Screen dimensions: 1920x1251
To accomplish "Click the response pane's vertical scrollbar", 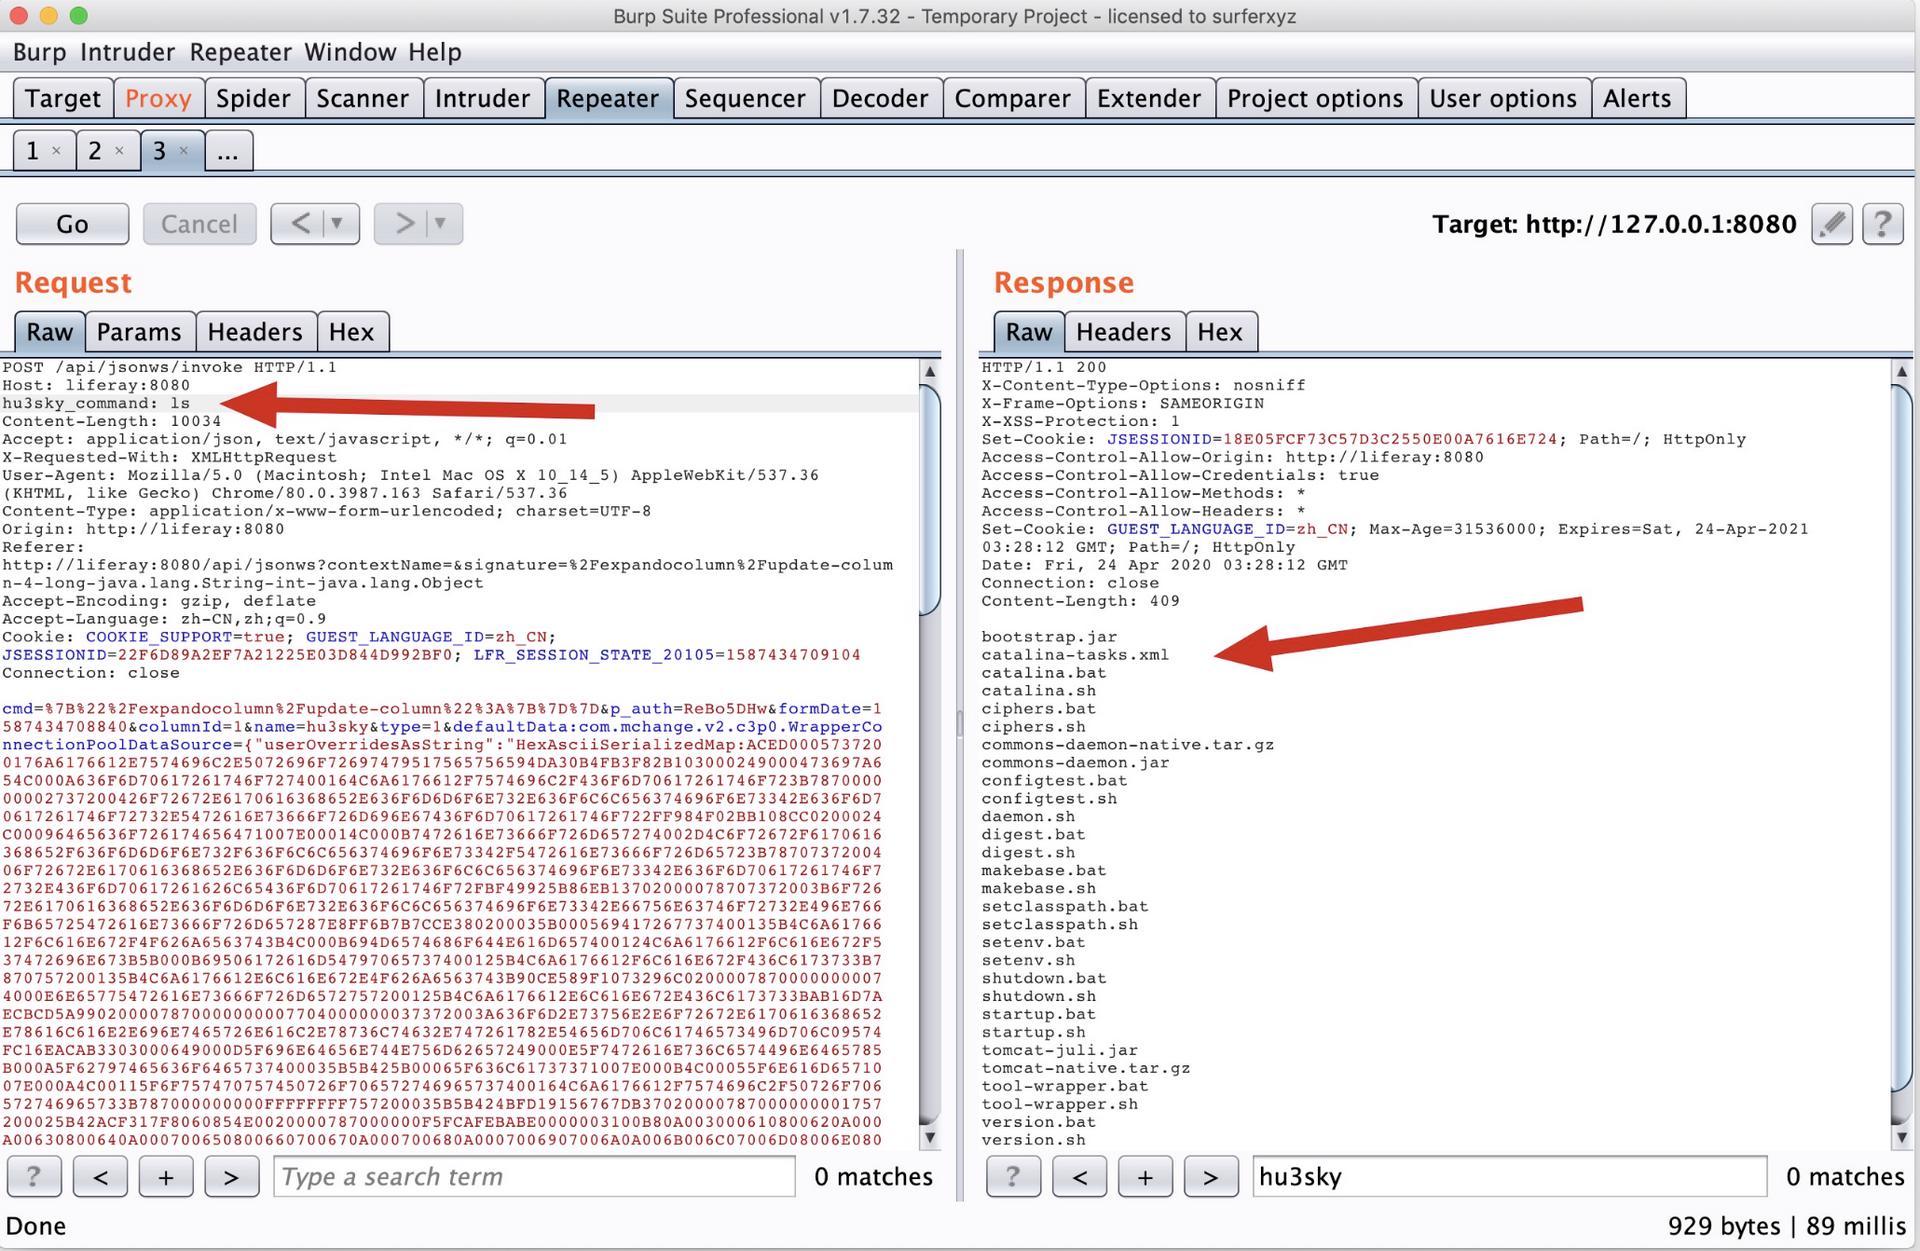I will (x=1901, y=750).
